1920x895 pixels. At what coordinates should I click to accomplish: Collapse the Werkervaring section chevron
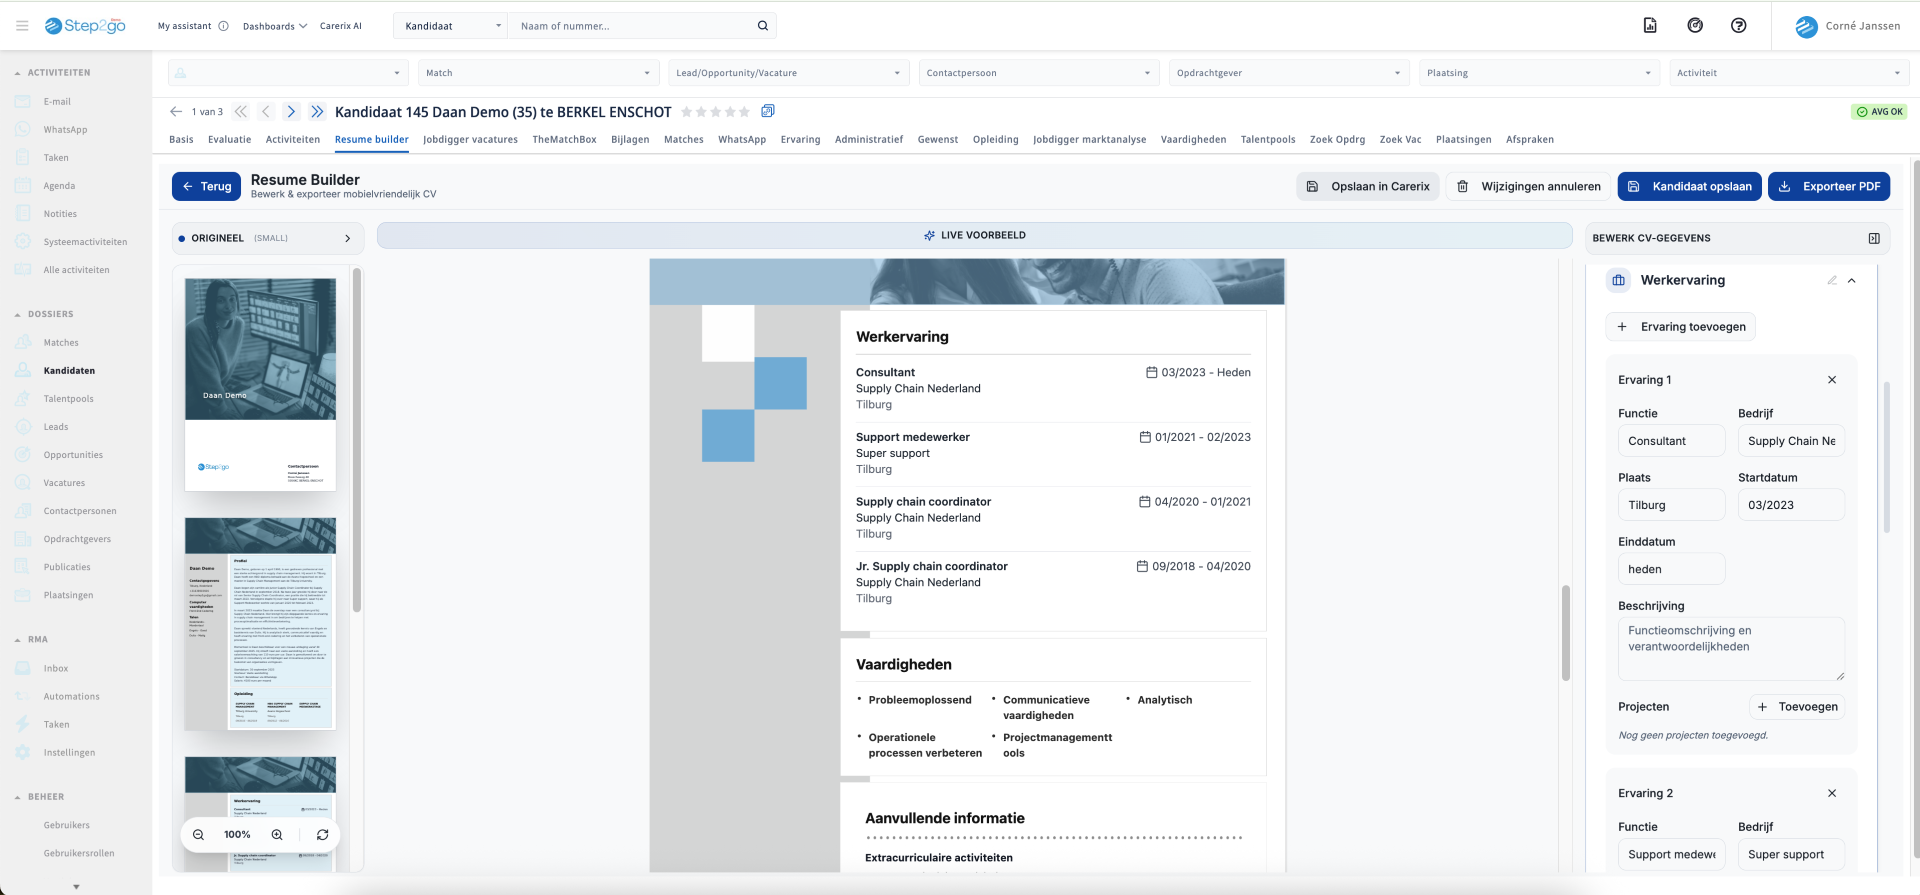pyautogui.click(x=1852, y=281)
